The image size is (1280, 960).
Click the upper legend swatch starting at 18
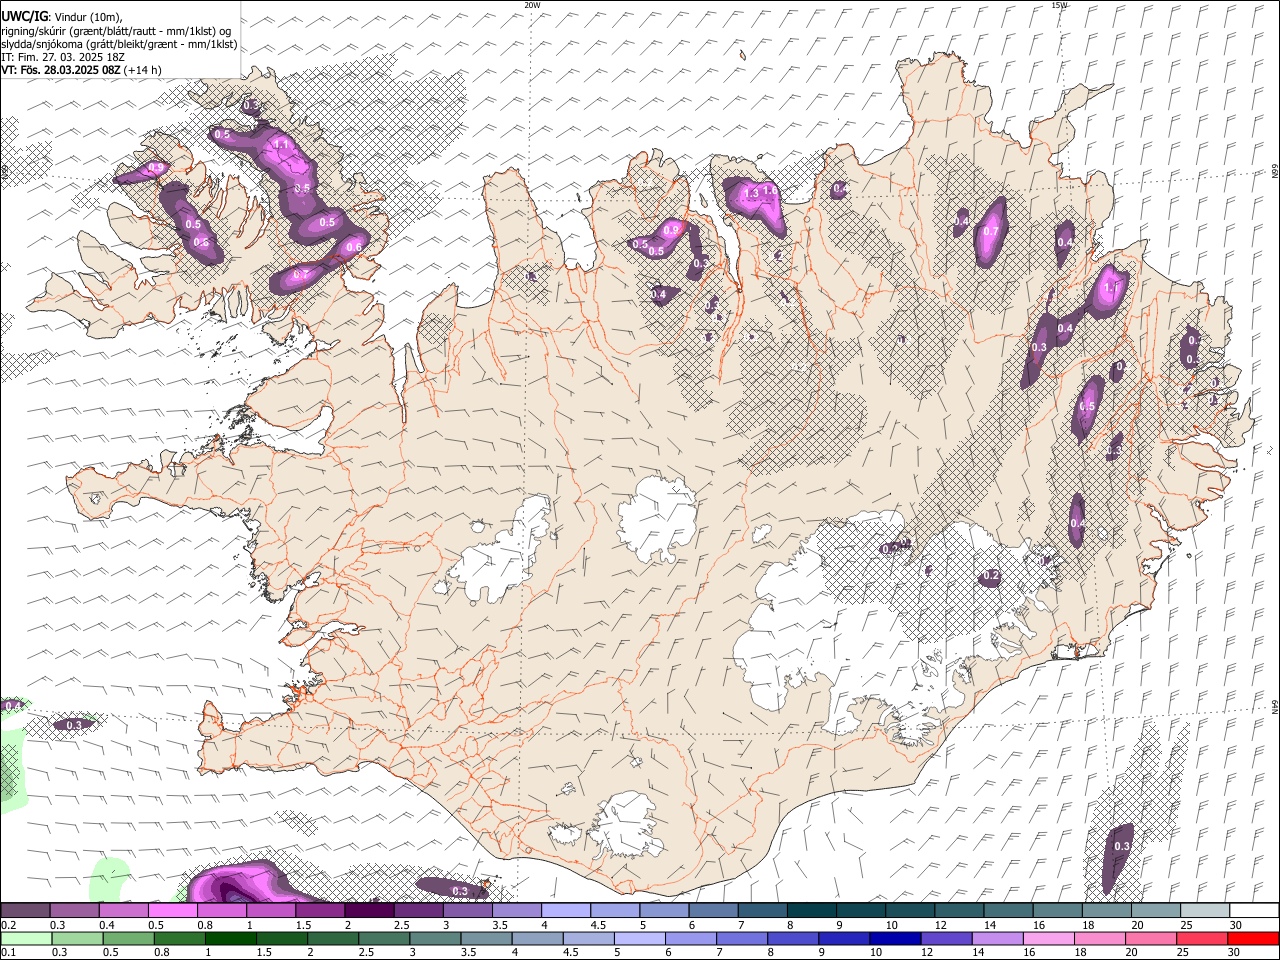pos(1107,911)
